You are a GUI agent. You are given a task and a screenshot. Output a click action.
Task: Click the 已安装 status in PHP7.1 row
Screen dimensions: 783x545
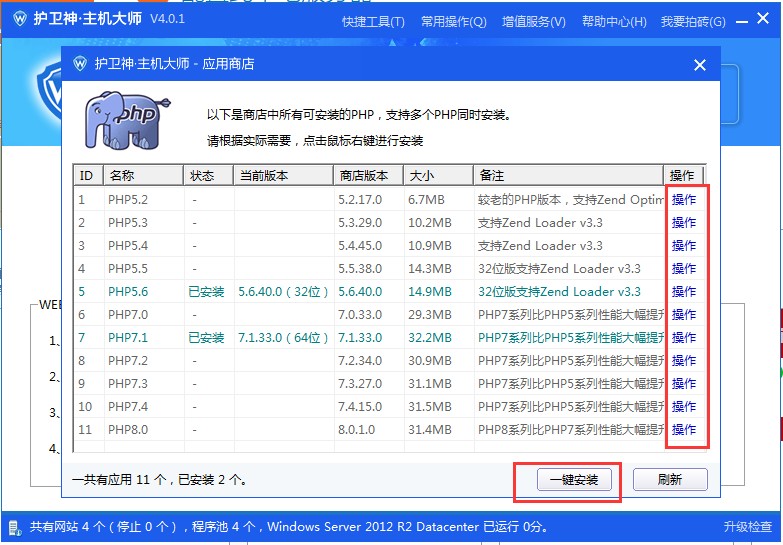coord(206,338)
